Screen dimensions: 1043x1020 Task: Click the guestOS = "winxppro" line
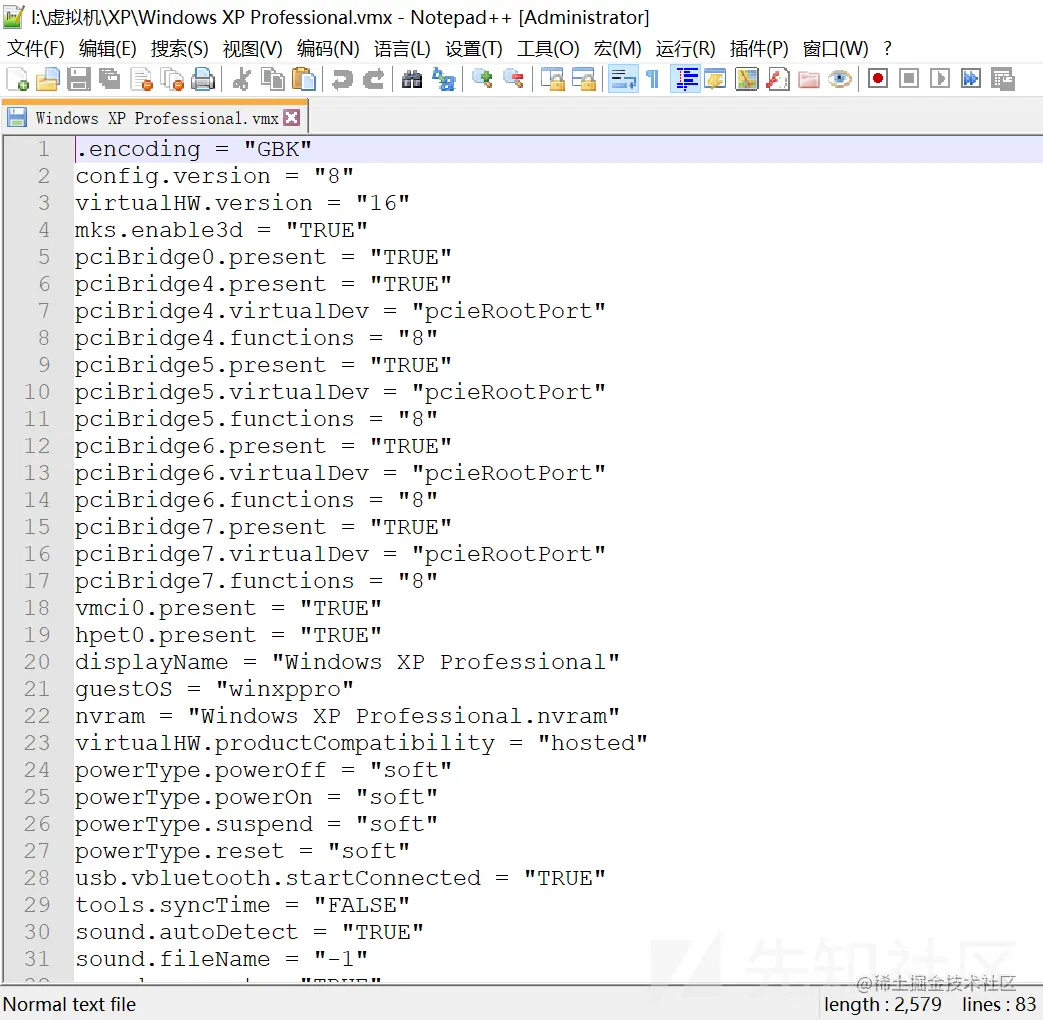[x=214, y=689]
